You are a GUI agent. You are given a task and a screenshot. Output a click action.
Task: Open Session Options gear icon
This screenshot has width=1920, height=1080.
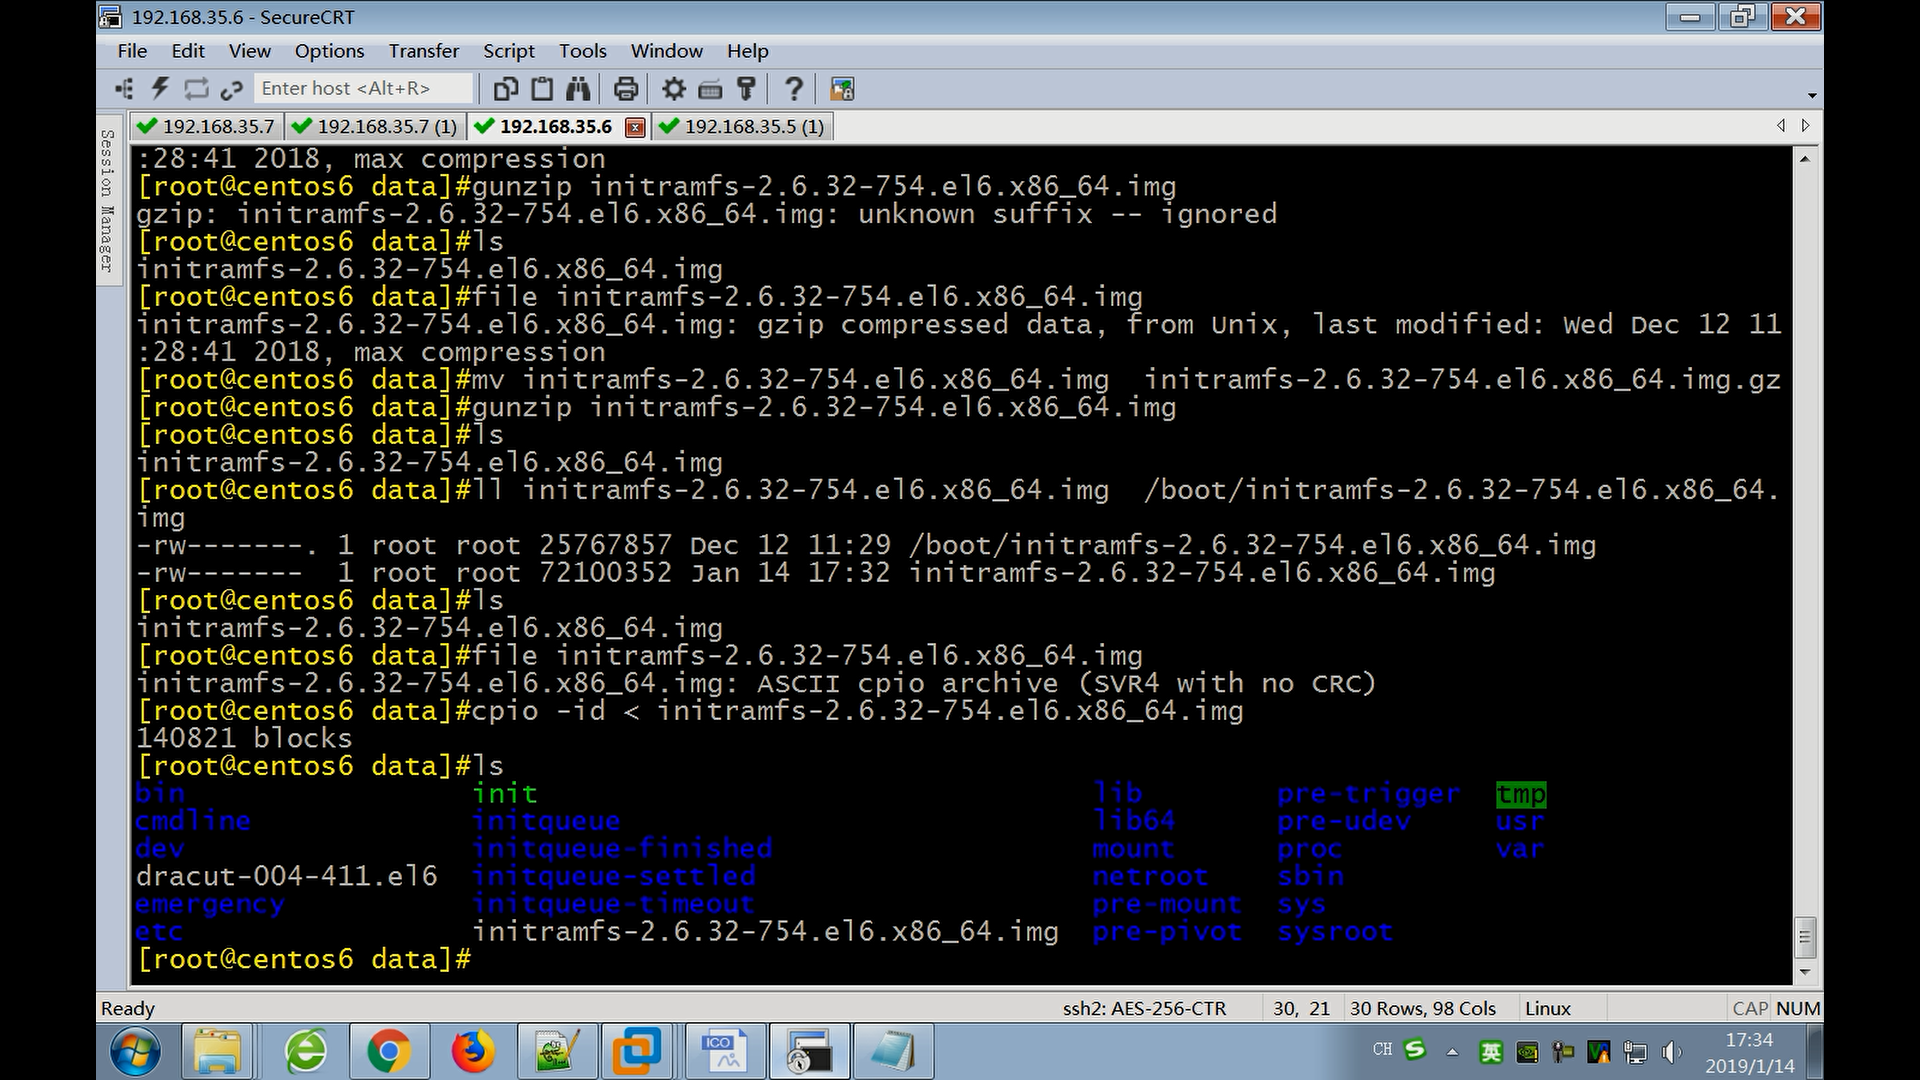[x=674, y=89]
